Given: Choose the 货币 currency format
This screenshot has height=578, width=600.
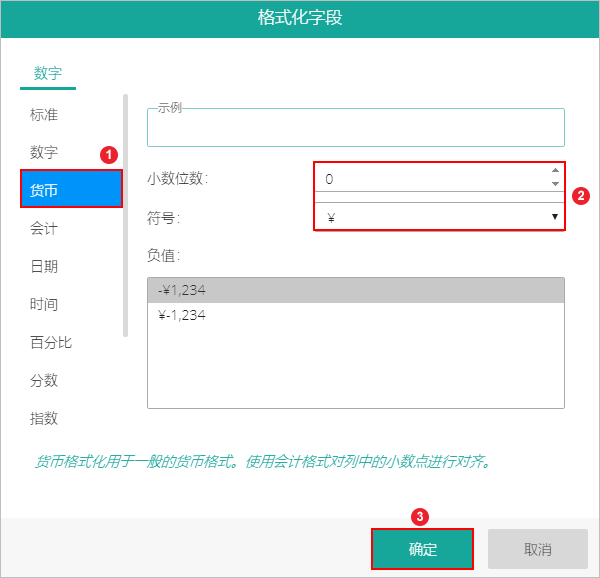Looking at the screenshot, I should 70,190.
